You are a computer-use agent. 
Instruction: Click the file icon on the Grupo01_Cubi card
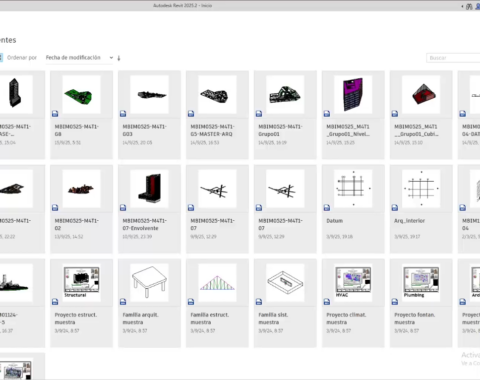click(395, 114)
